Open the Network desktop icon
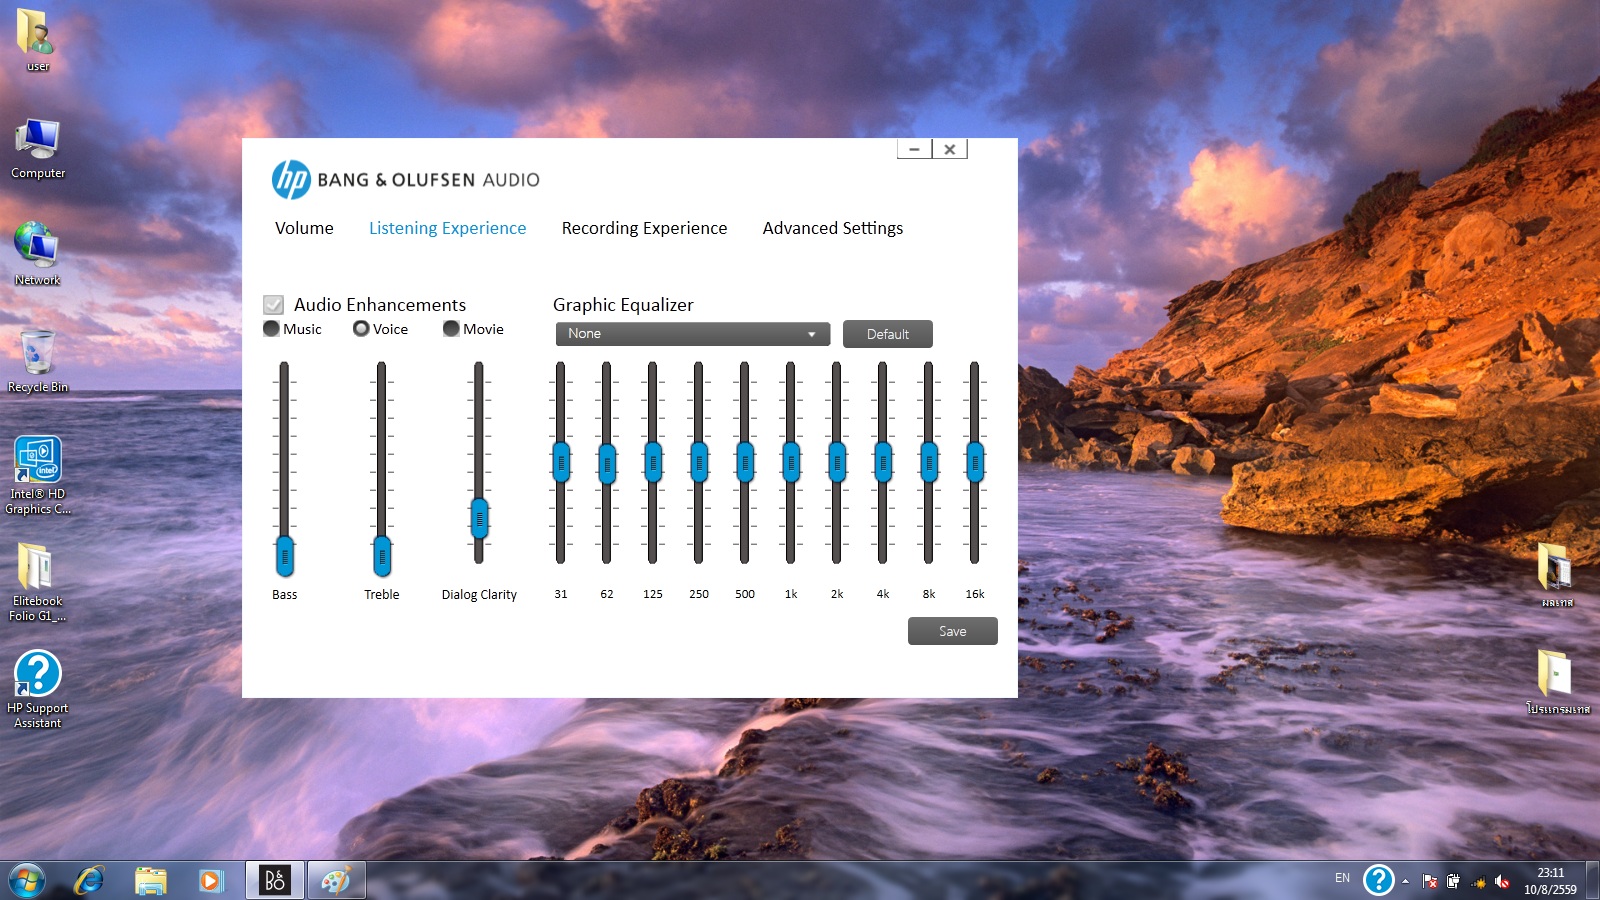This screenshot has width=1600, height=900. tap(37, 254)
